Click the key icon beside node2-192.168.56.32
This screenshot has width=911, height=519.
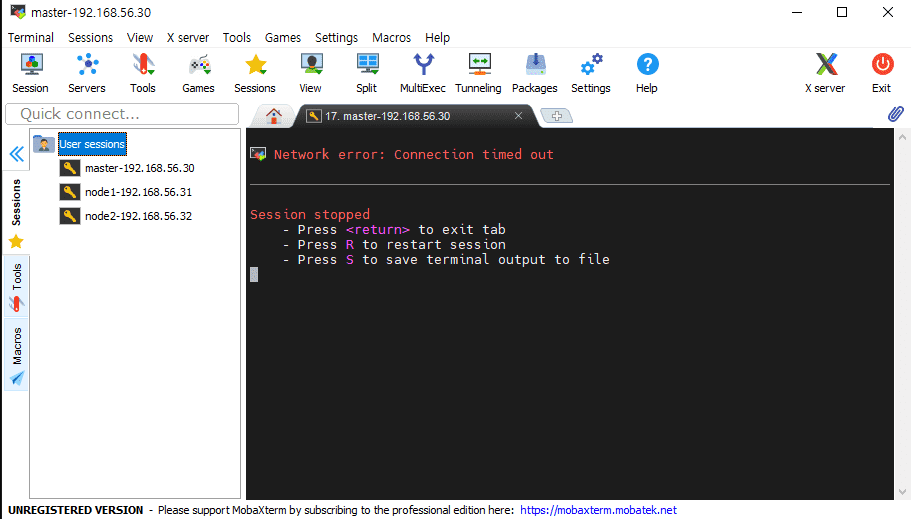pos(70,216)
